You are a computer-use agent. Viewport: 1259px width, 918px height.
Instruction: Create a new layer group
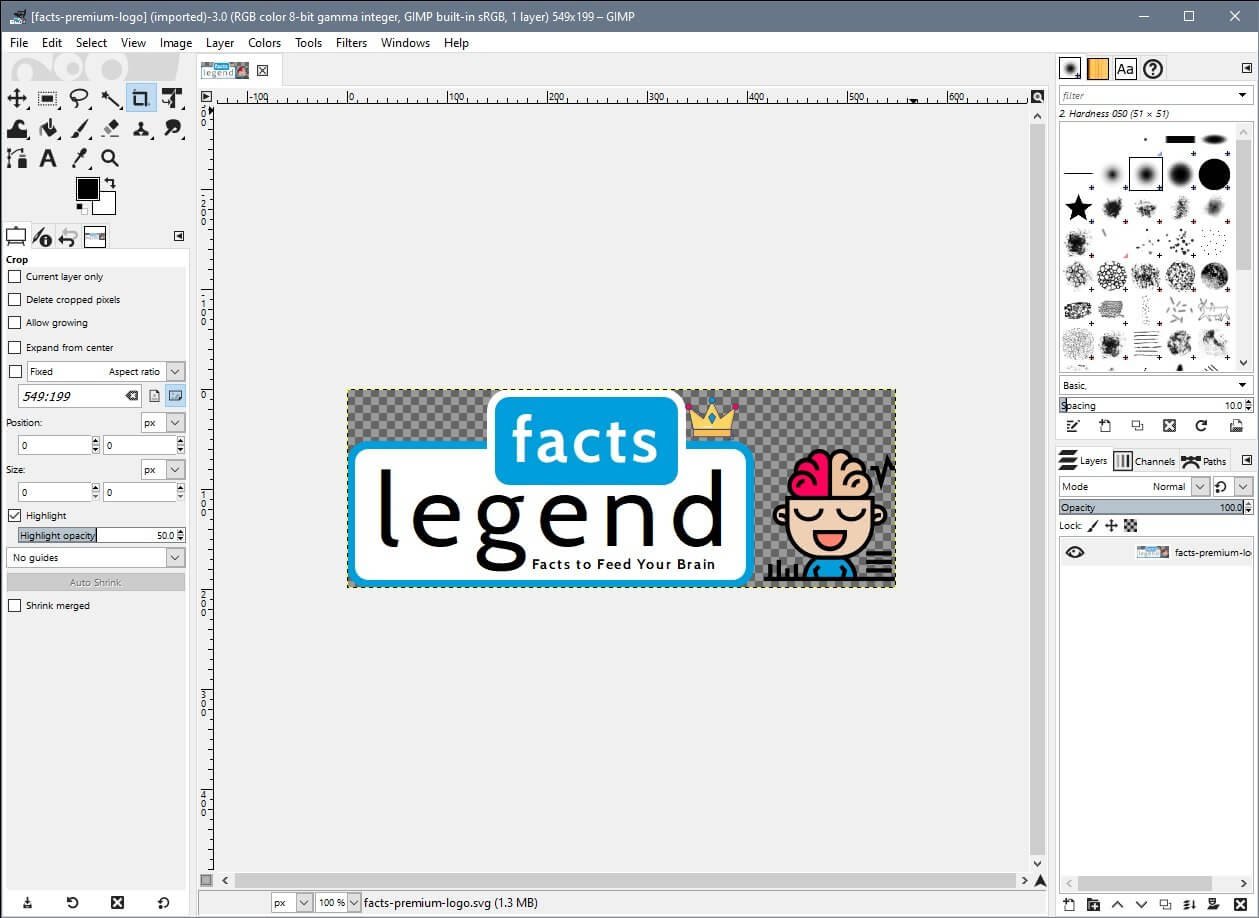[x=1093, y=905]
